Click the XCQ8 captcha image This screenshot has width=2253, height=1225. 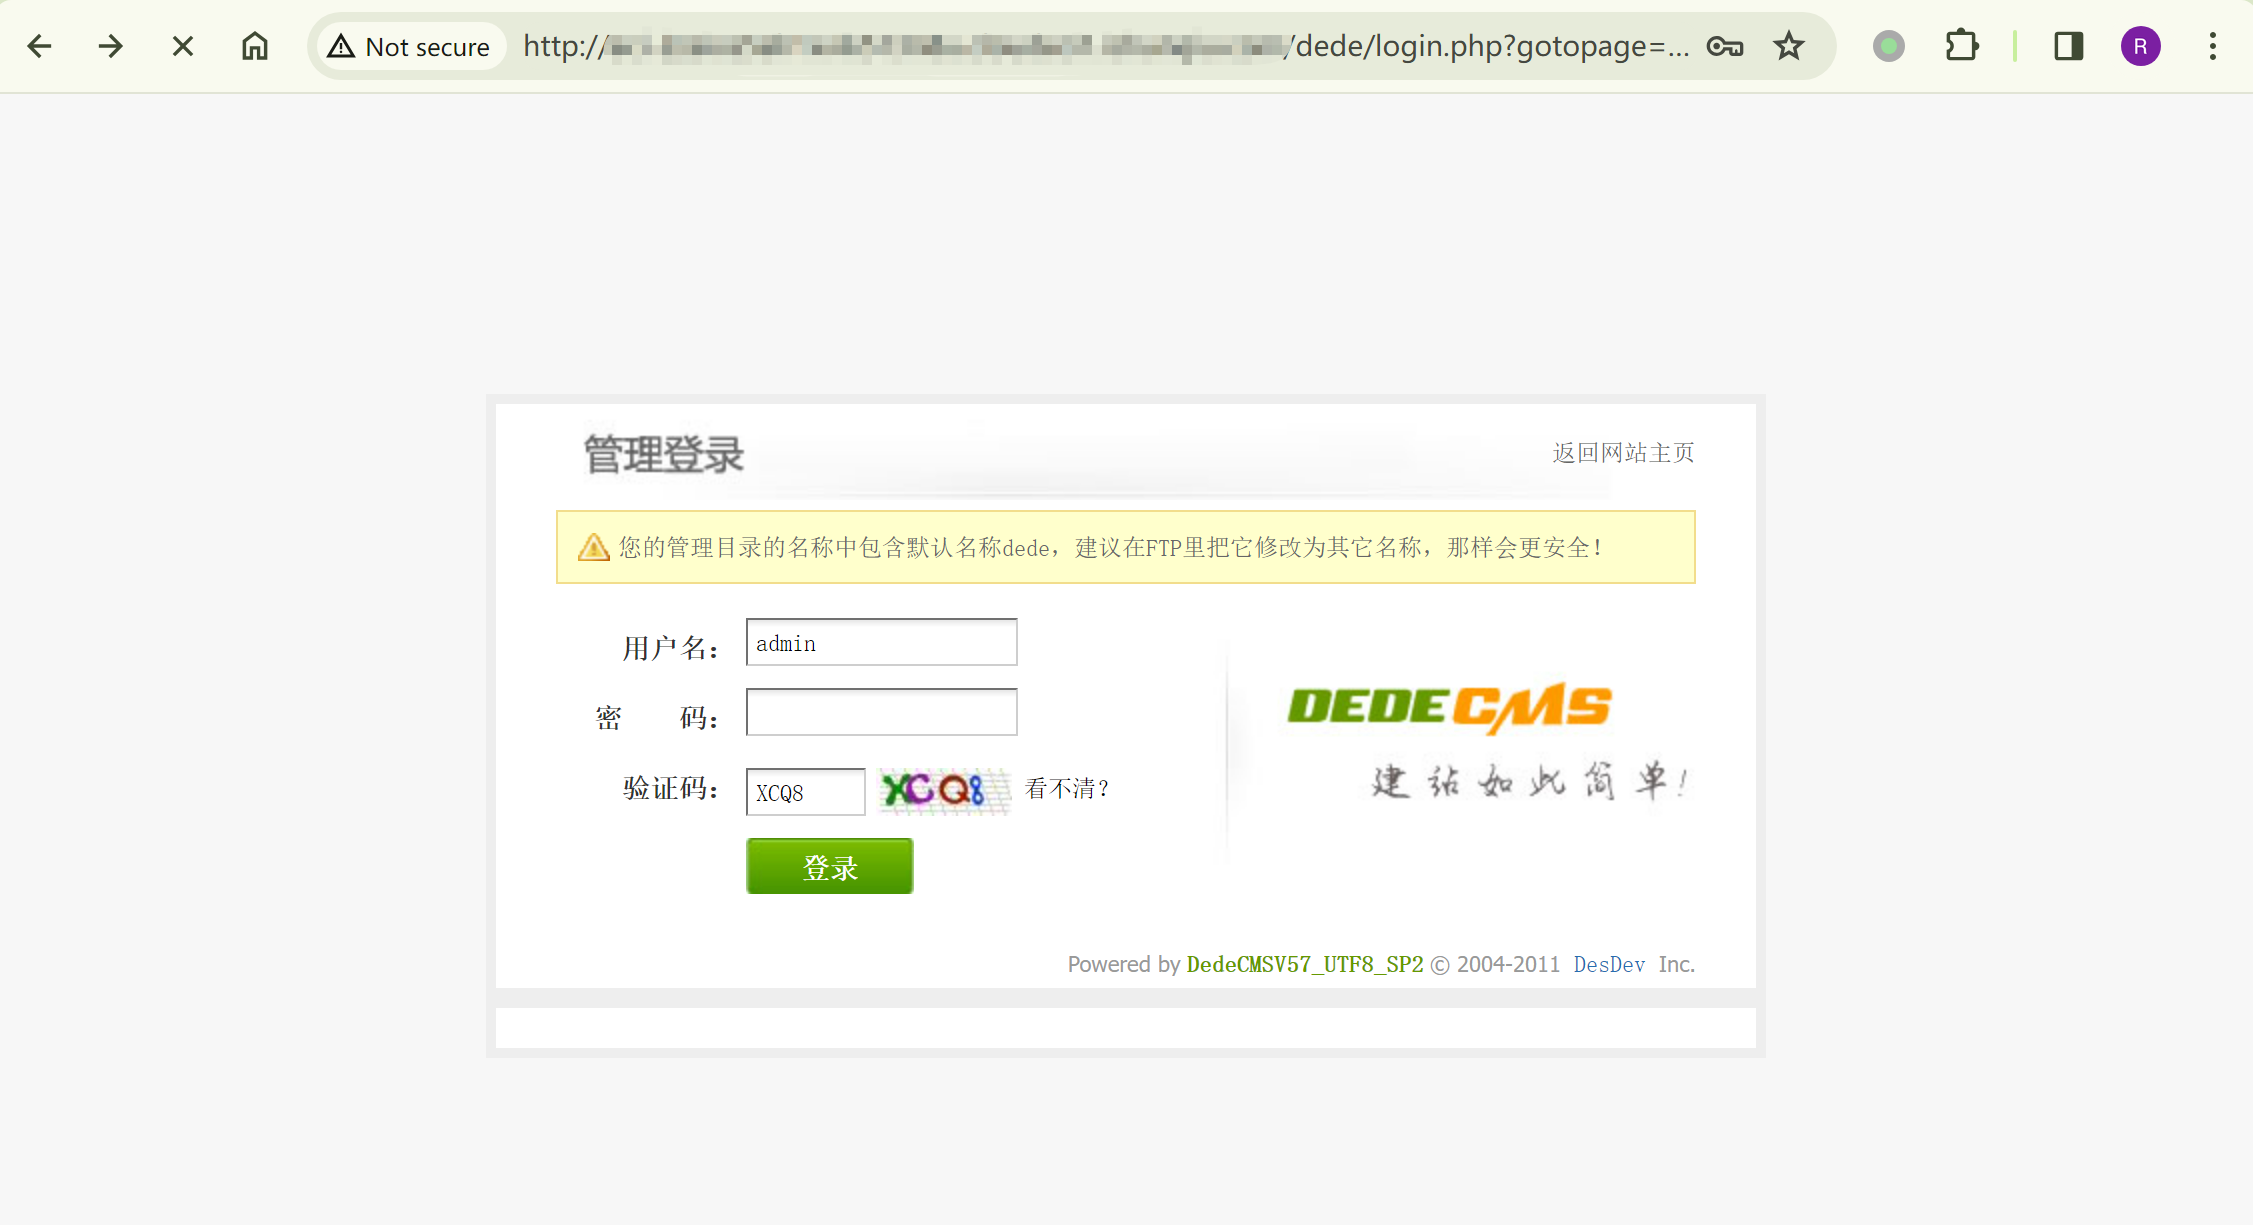pos(943,791)
